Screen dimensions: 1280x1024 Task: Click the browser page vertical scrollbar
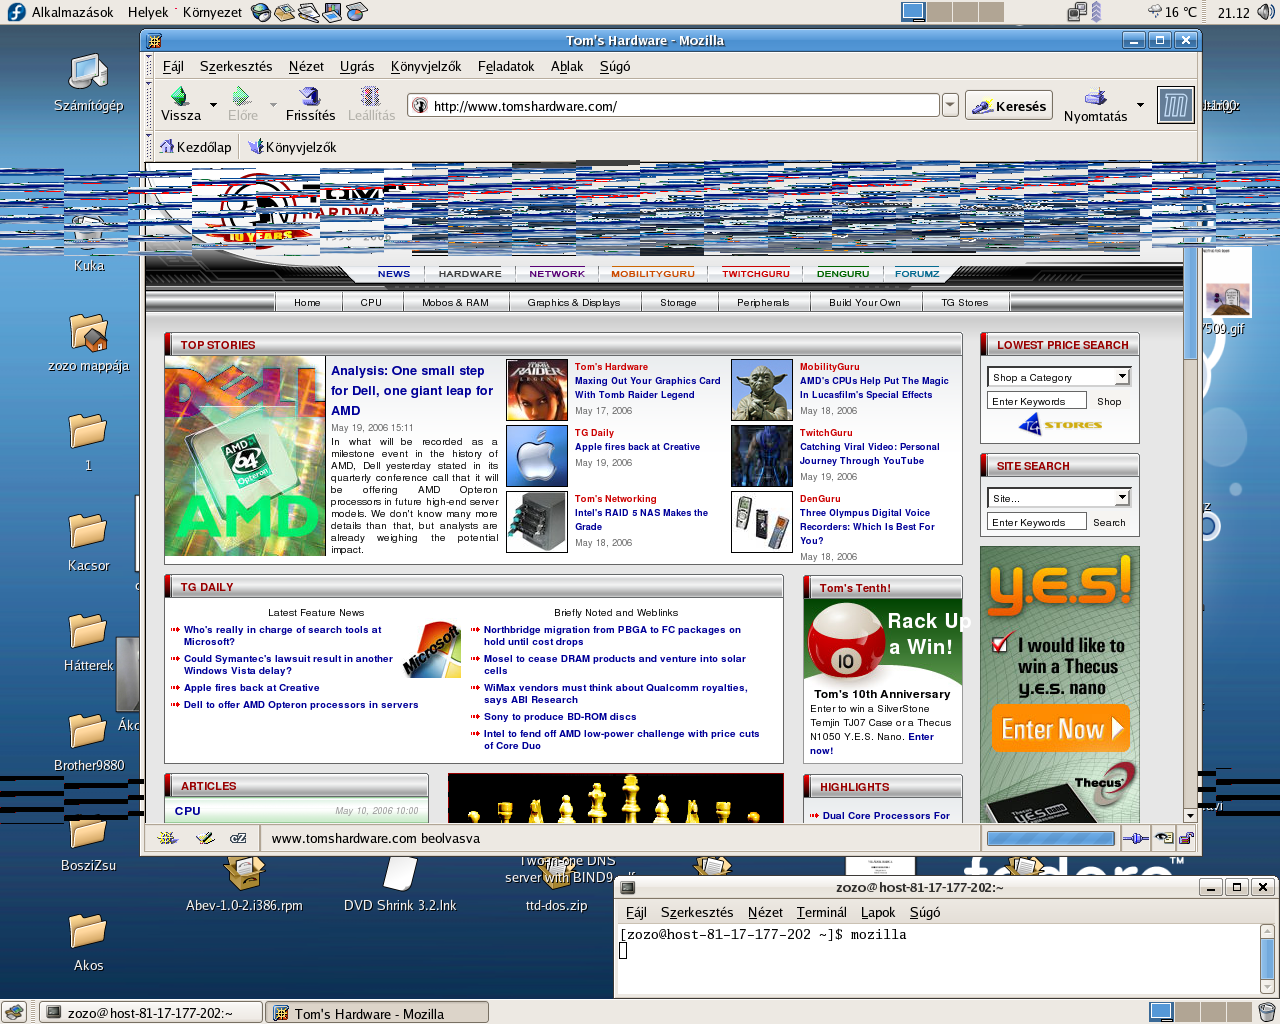(x=1190, y=500)
